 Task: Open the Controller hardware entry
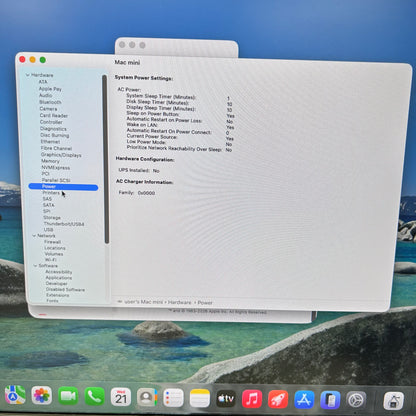pyautogui.click(x=51, y=122)
